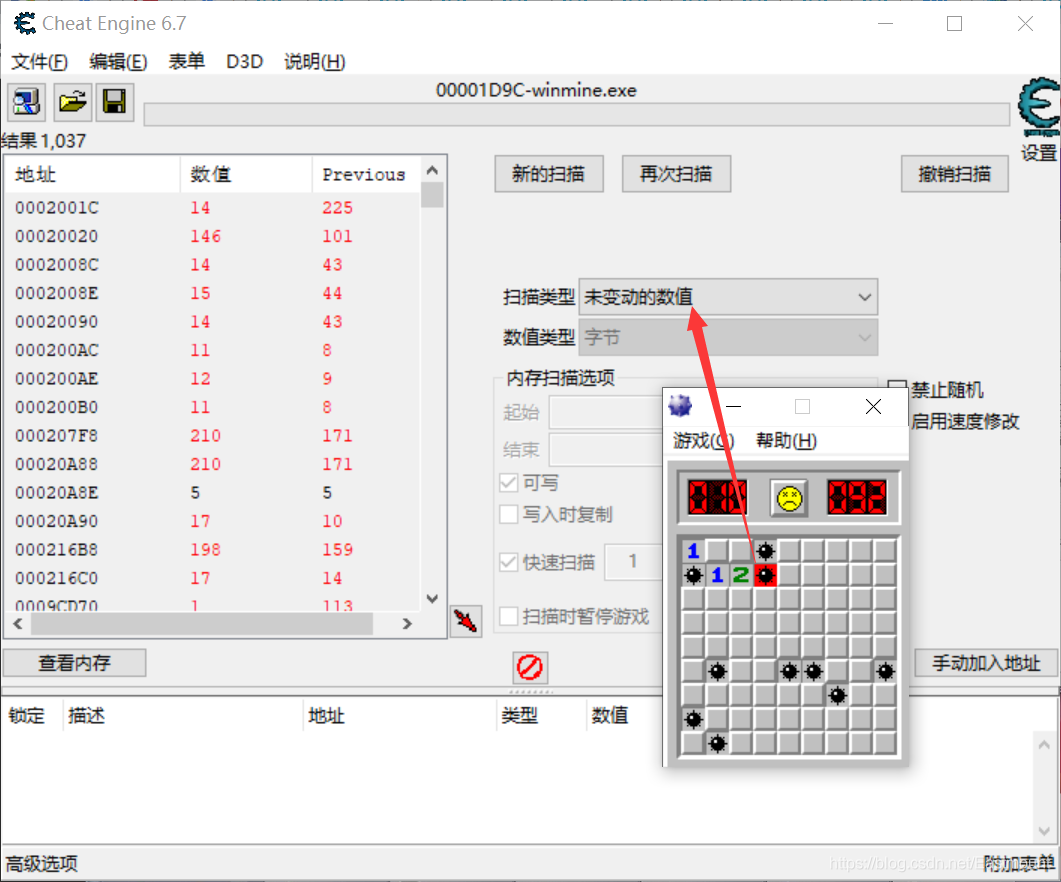
Task: Click the save floppy disk icon
Action: tap(114, 102)
